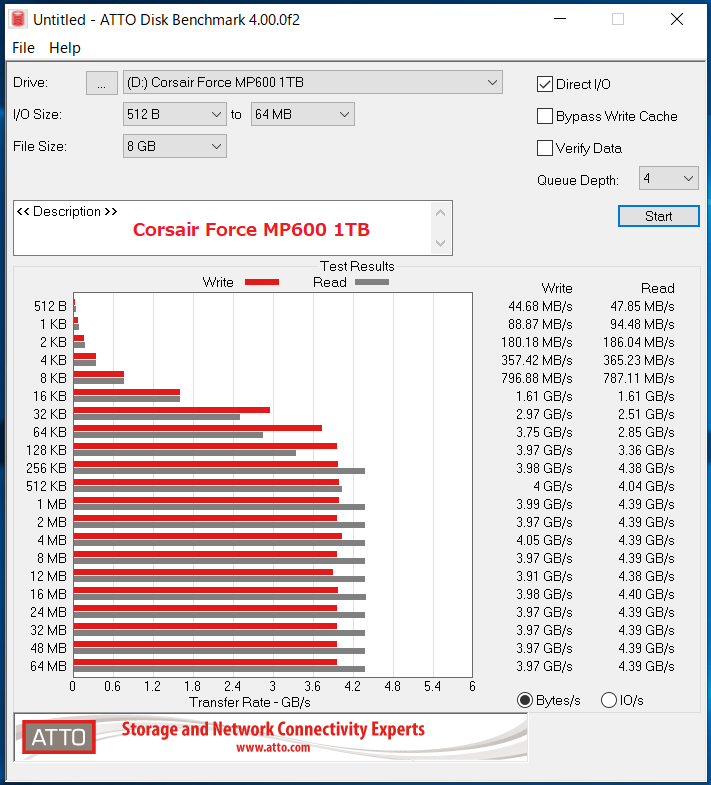This screenshot has height=785, width=711.
Task: Click the 4.40 GB/s read value
Action: (646, 594)
